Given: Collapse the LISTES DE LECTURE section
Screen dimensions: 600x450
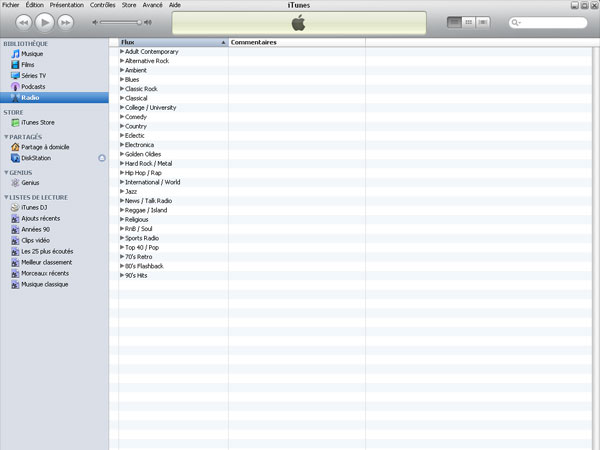Looking at the screenshot, I should point(6,197).
